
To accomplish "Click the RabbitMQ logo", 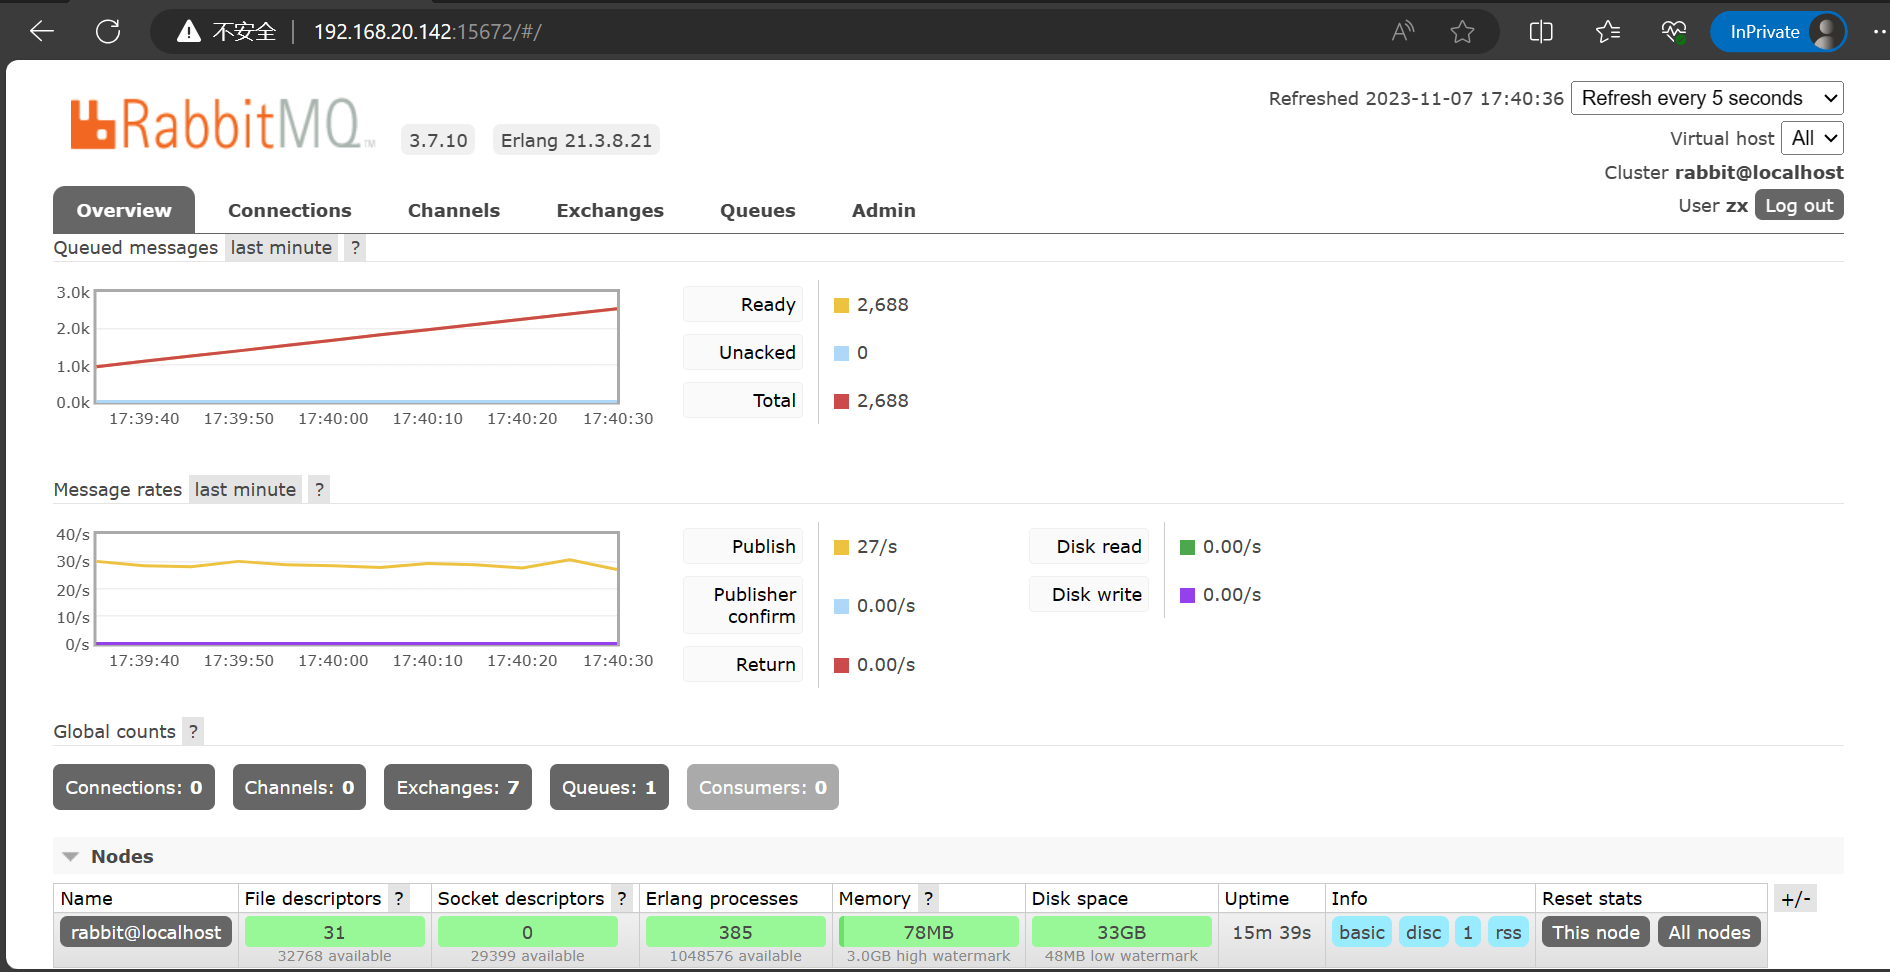I will pos(222,124).
